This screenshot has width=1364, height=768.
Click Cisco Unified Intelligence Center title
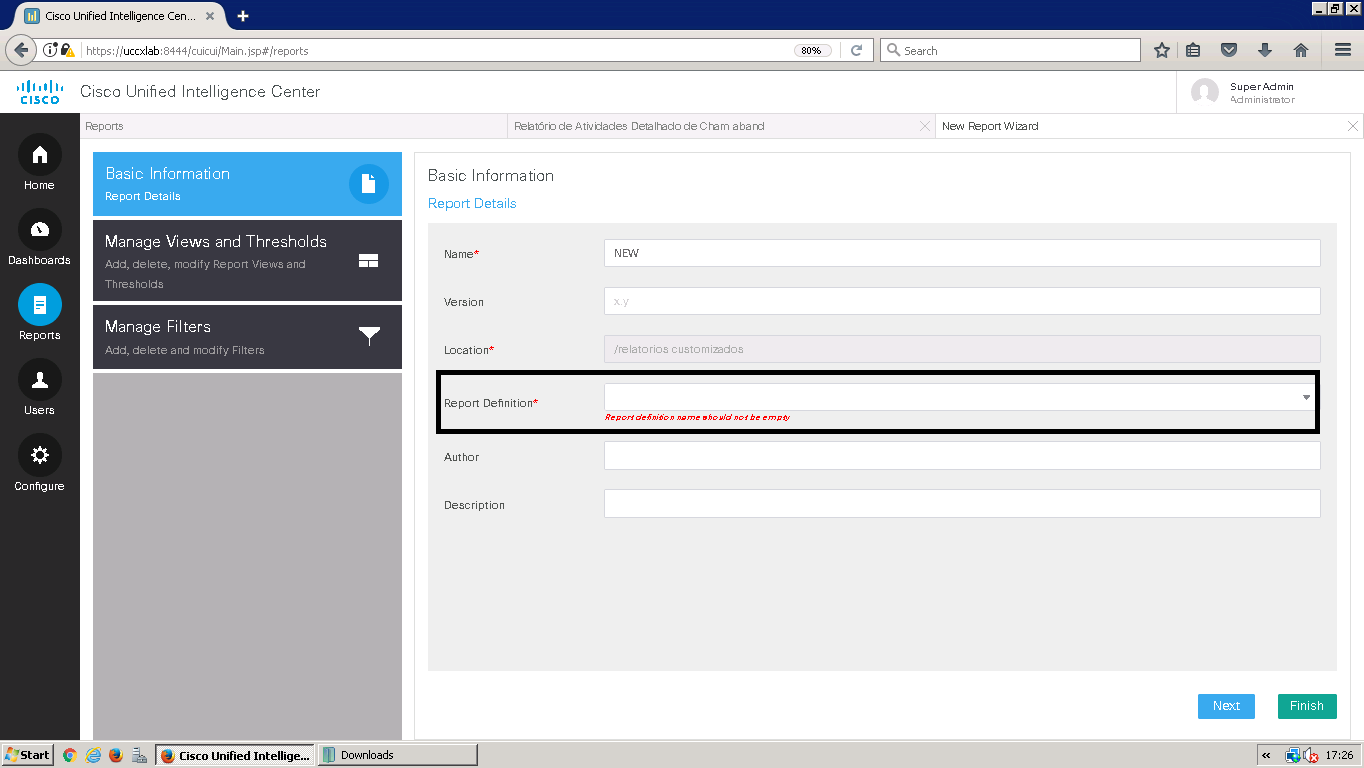click(x=200, y=92)
